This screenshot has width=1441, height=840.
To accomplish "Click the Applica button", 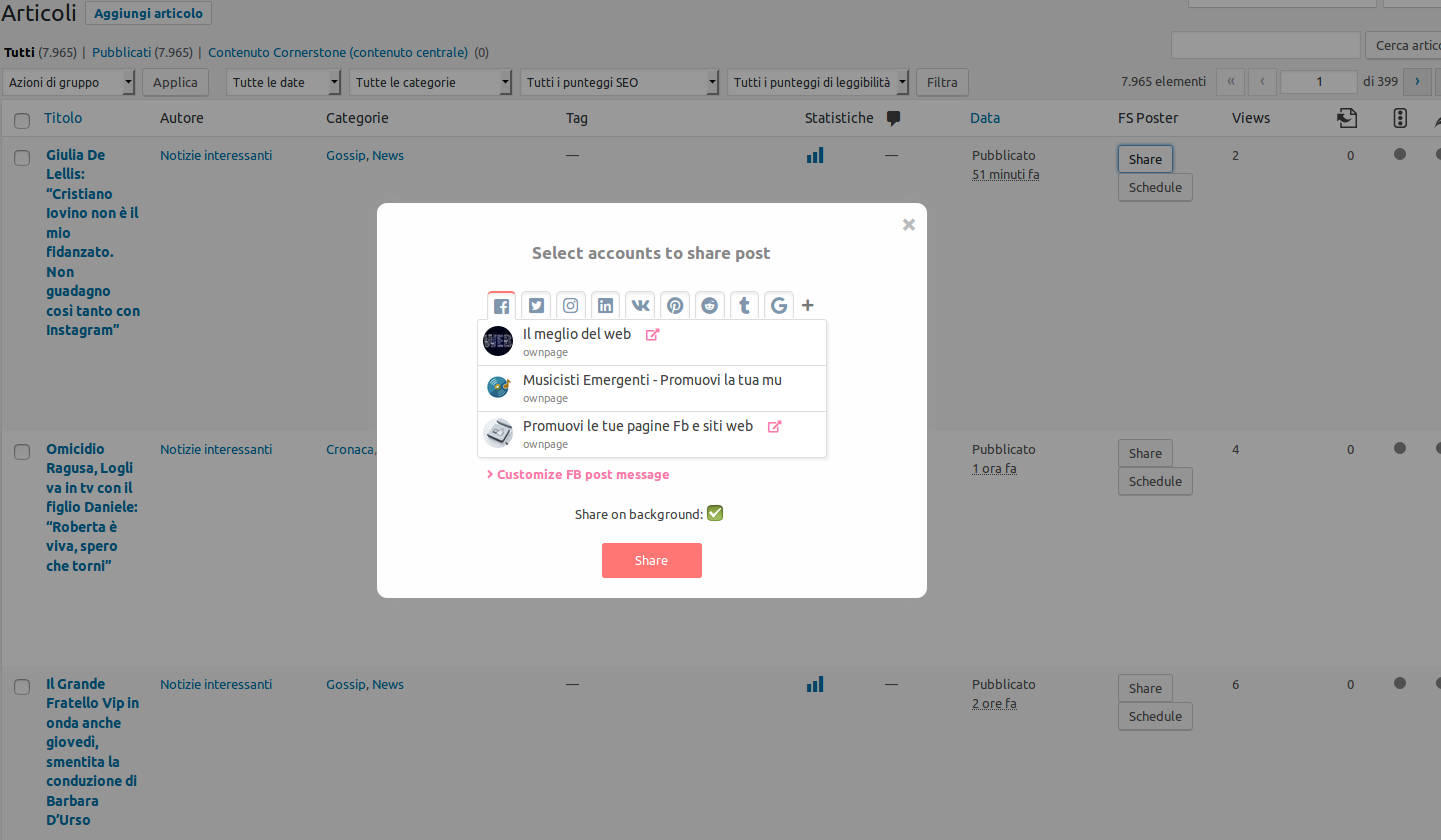I will tap(176, 82).
